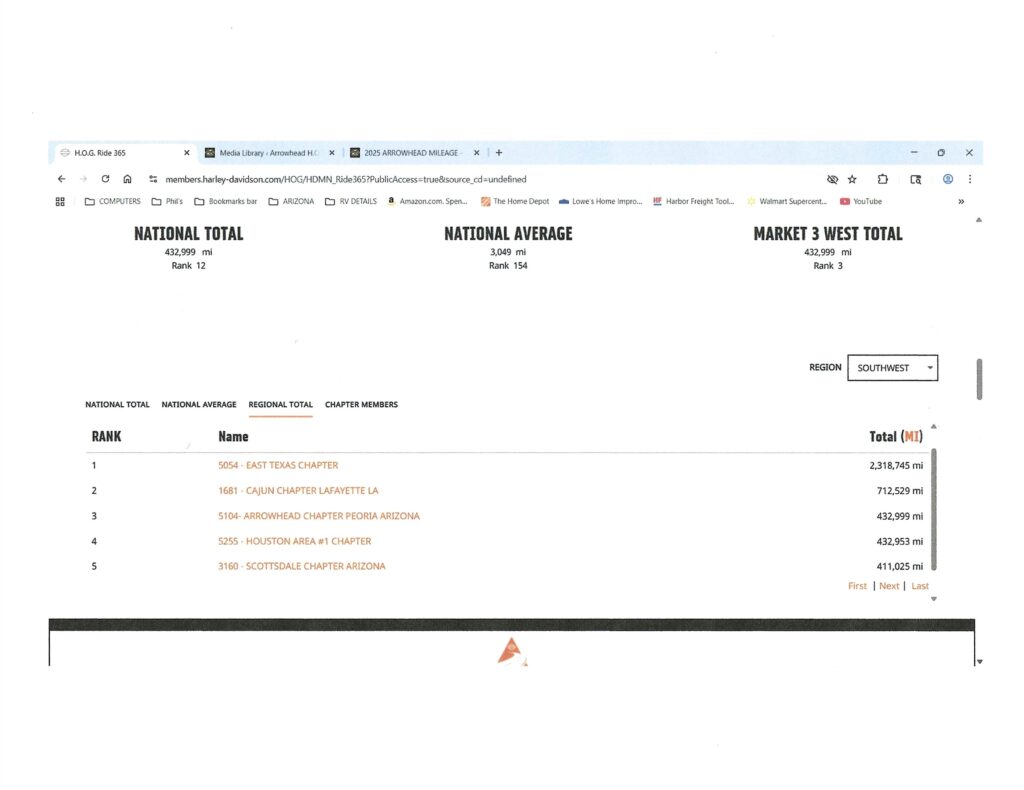1024x790 pixels.
Task: Select the National Total leaderboard tab
Action: coord(118,405)
